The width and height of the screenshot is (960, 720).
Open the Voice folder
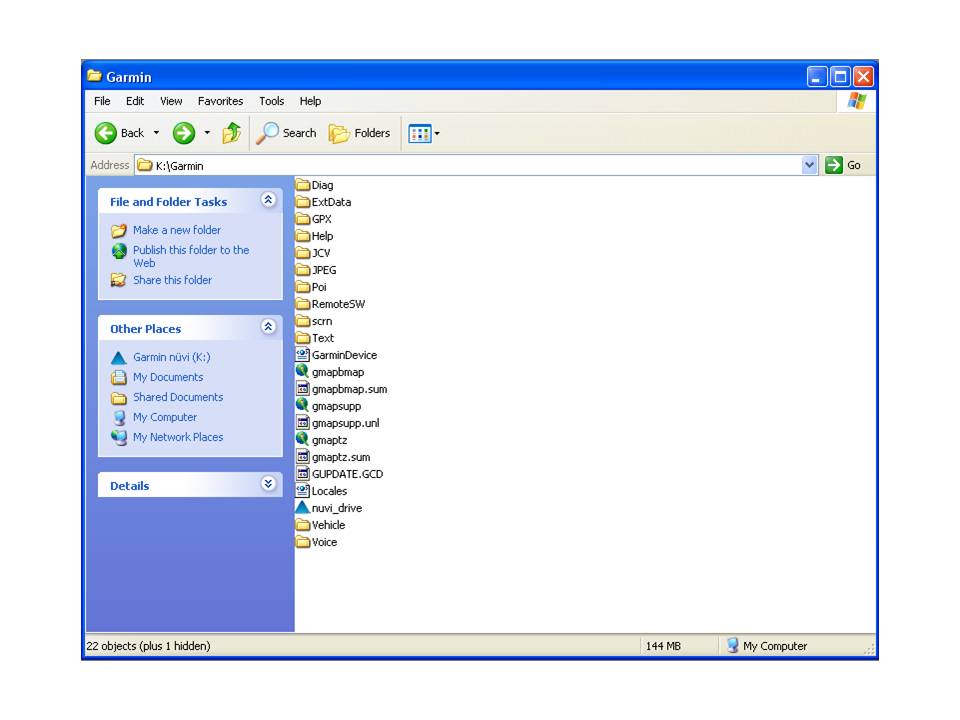tap(323, 542)
